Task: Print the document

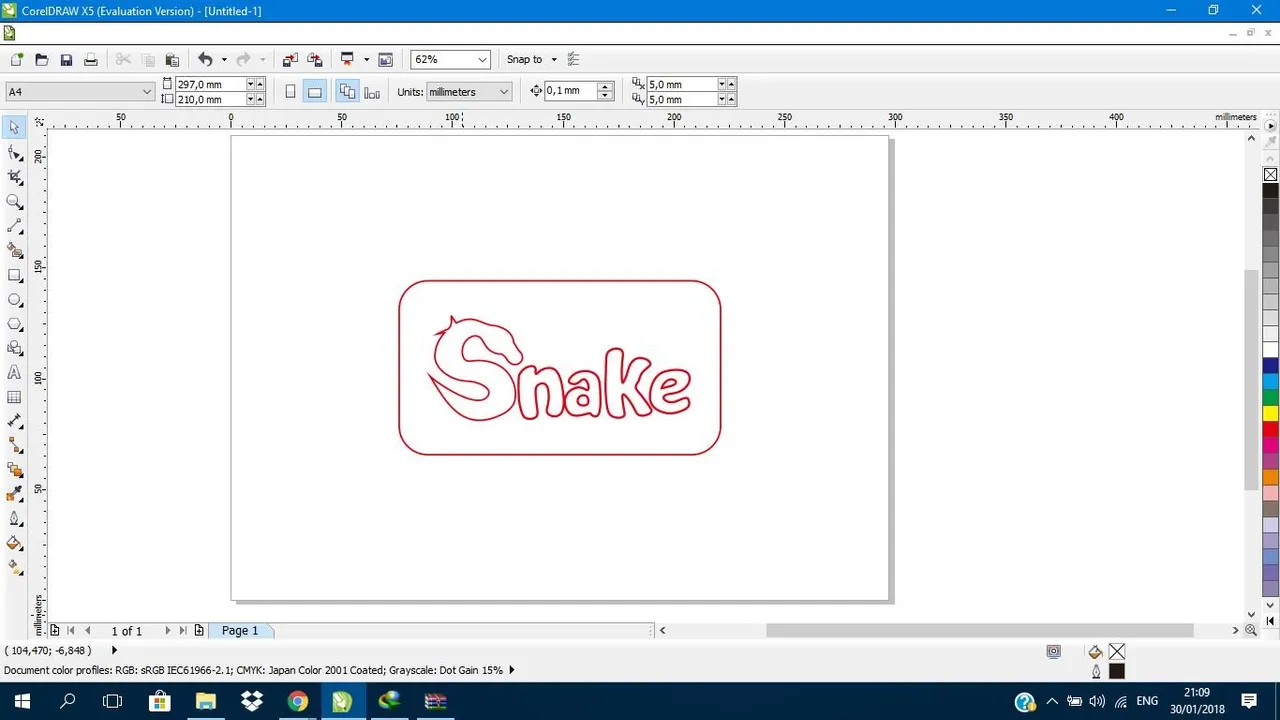Action: 90,60
